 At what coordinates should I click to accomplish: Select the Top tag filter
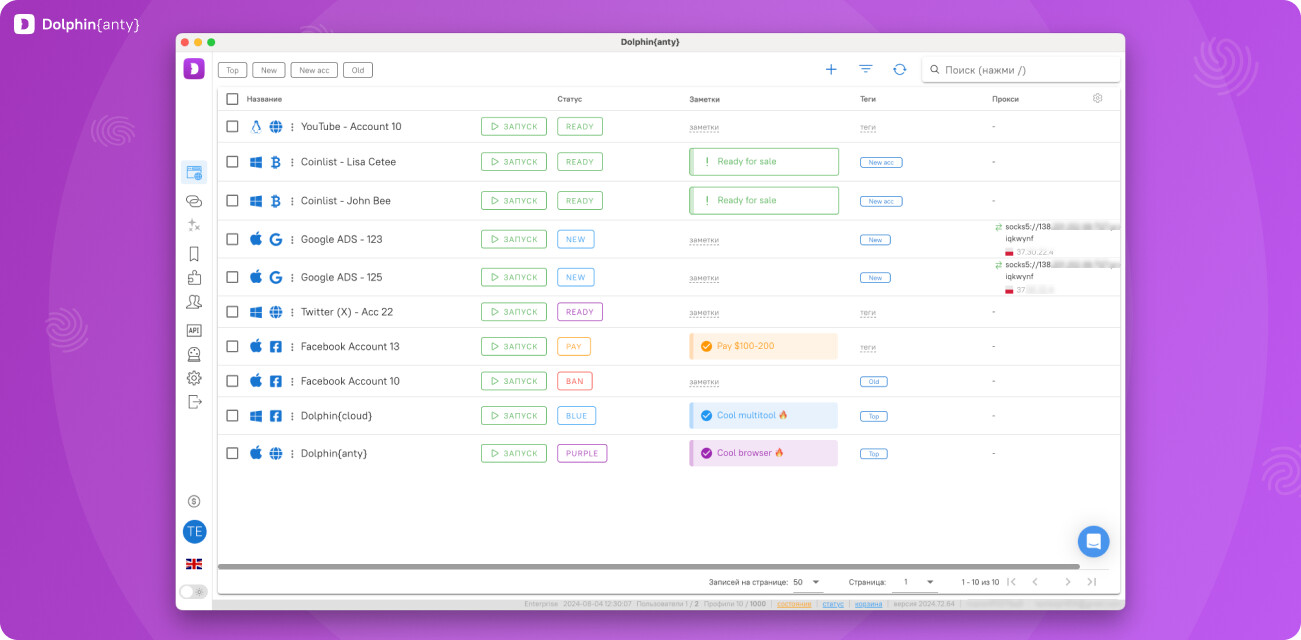tap(232, 70)
